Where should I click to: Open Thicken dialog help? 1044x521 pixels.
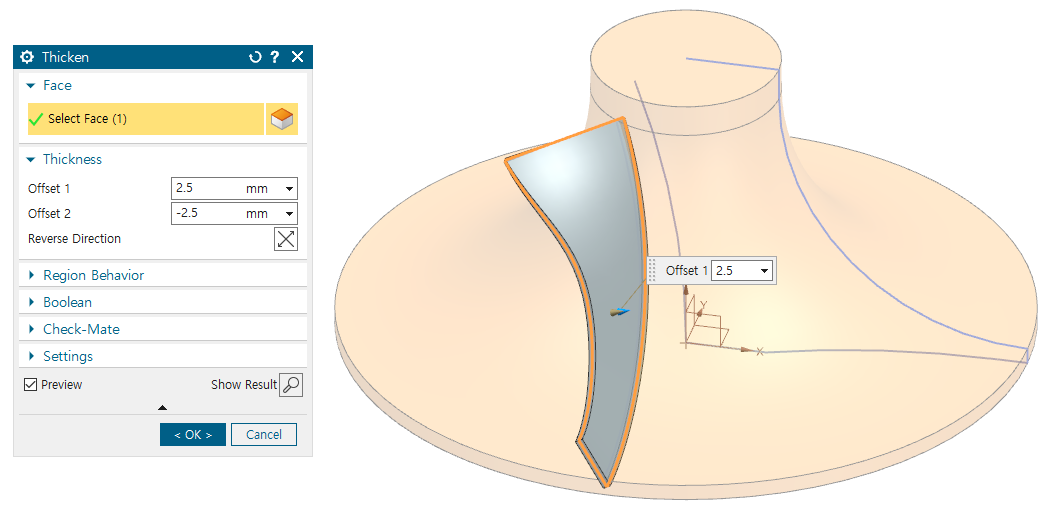[275, 57]
